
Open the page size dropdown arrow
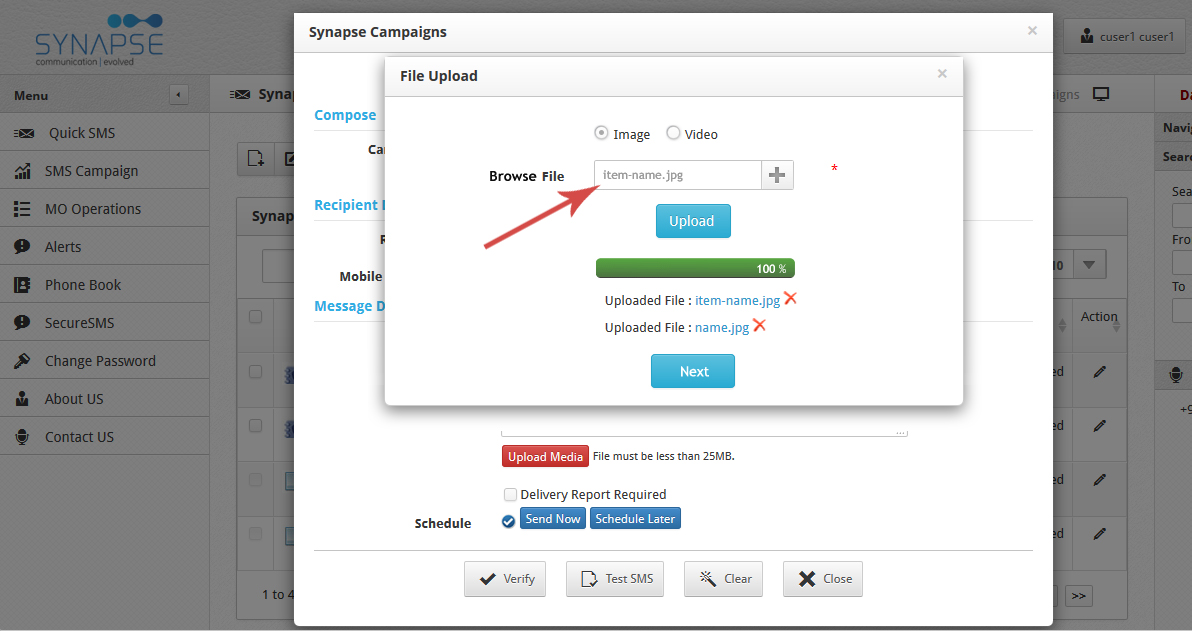[x=1089, y=265]
